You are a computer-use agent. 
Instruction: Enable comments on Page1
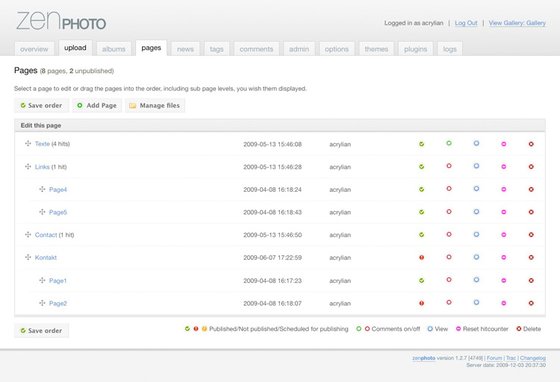449,280
